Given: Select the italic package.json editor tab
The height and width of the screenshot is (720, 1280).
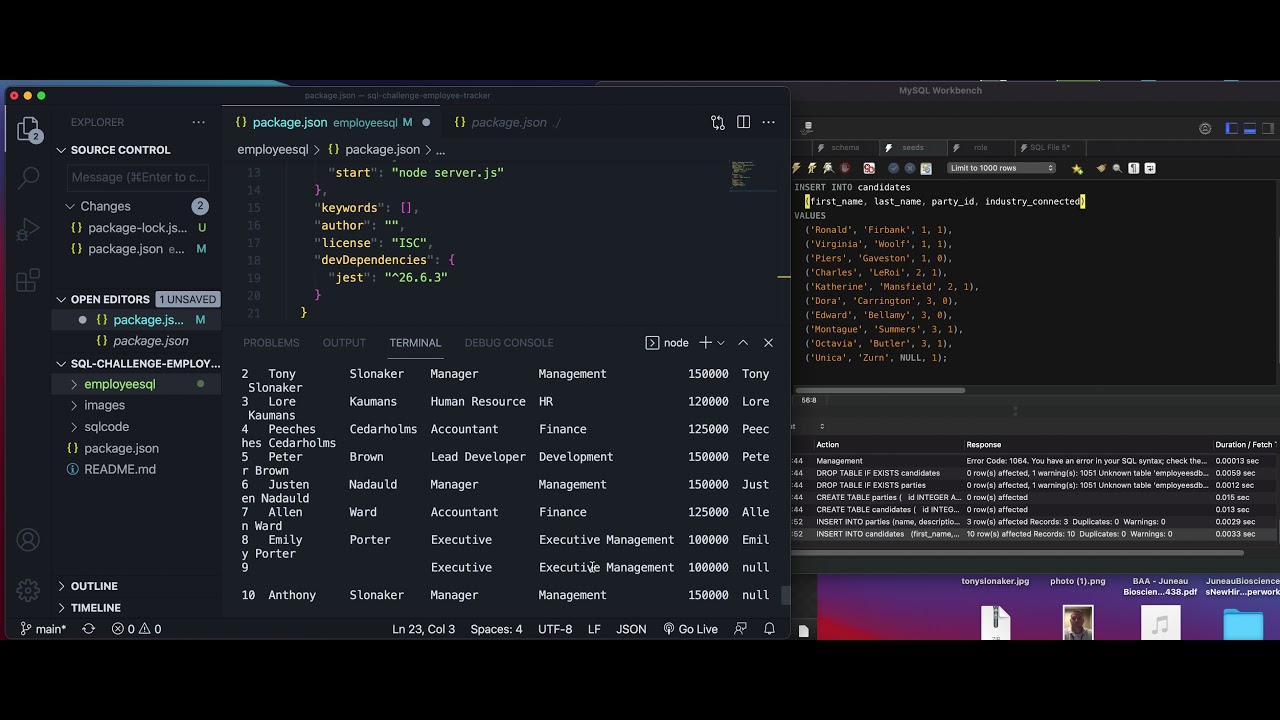Looking at the screenshot, I should (508, 122).
